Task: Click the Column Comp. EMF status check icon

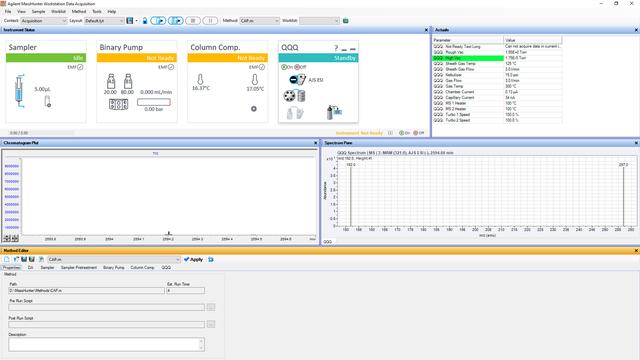Action: pos(262,67)
